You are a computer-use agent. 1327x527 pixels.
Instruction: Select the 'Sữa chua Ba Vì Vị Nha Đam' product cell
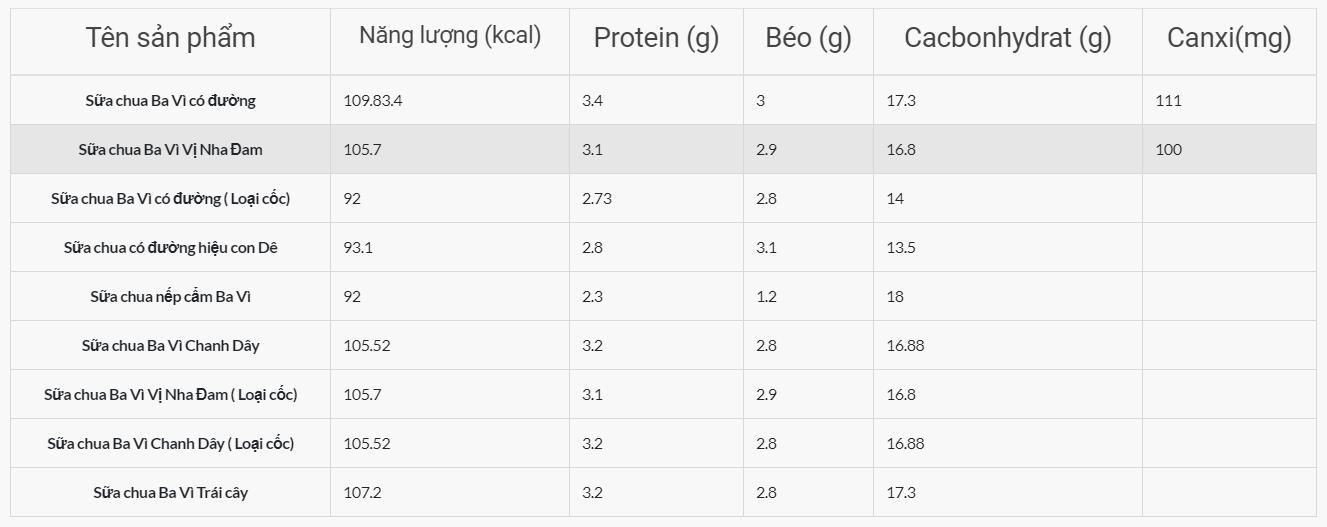click(170, 149)
